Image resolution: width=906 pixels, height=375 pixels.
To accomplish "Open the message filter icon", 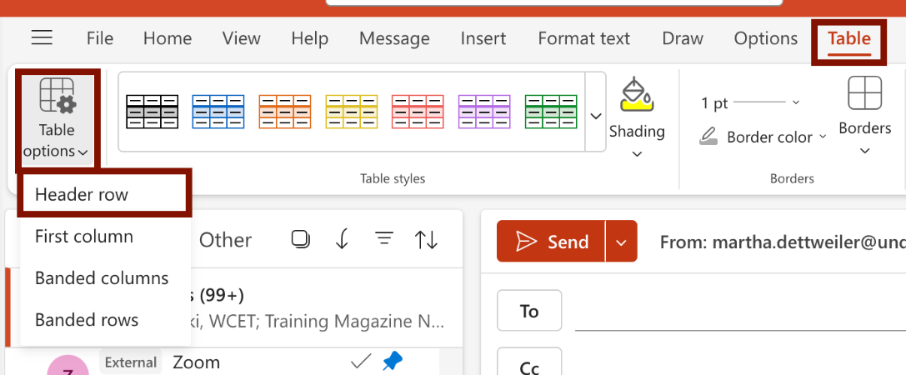I will (x=384, y=239).
